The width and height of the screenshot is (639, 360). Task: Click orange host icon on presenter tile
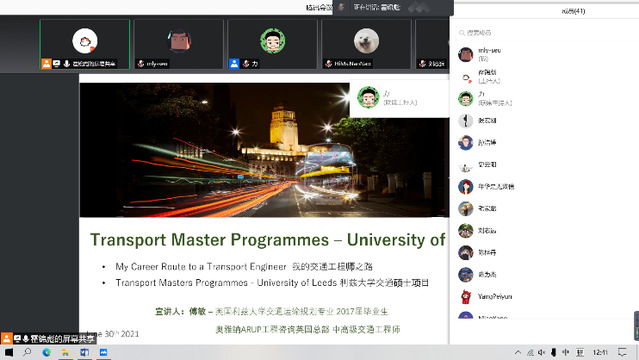point(46,64)
